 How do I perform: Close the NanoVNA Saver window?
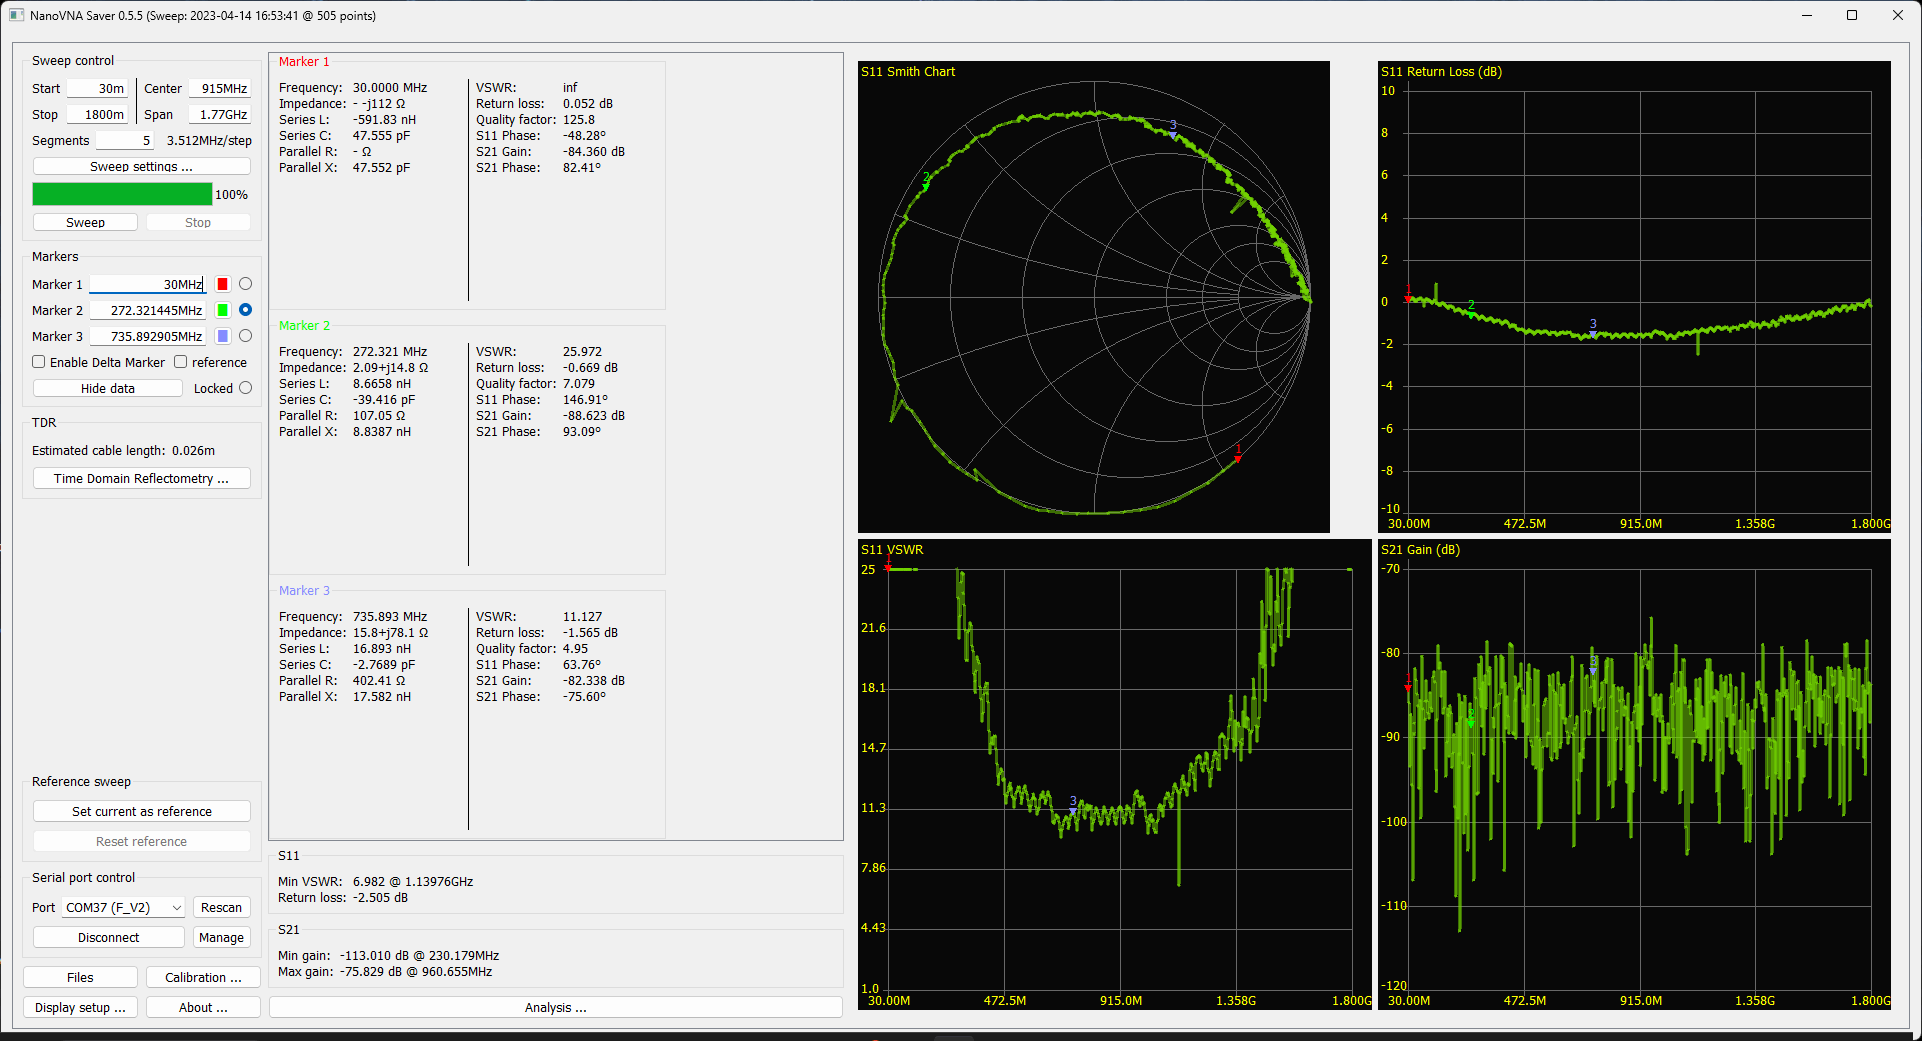pyautogui.click(x=1898, y=15)
